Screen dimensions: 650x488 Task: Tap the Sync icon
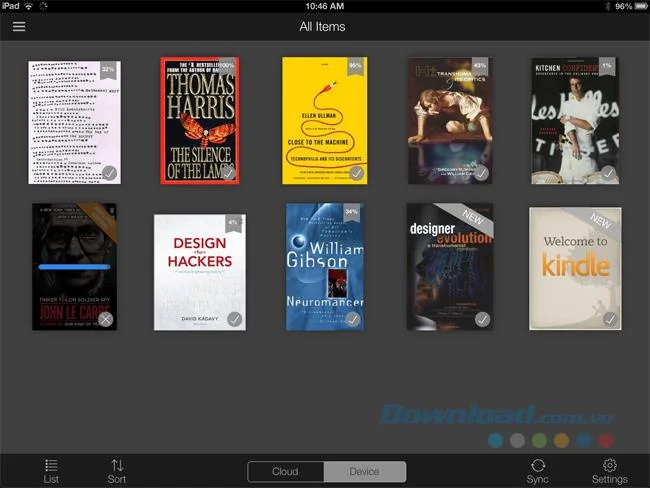538,465
